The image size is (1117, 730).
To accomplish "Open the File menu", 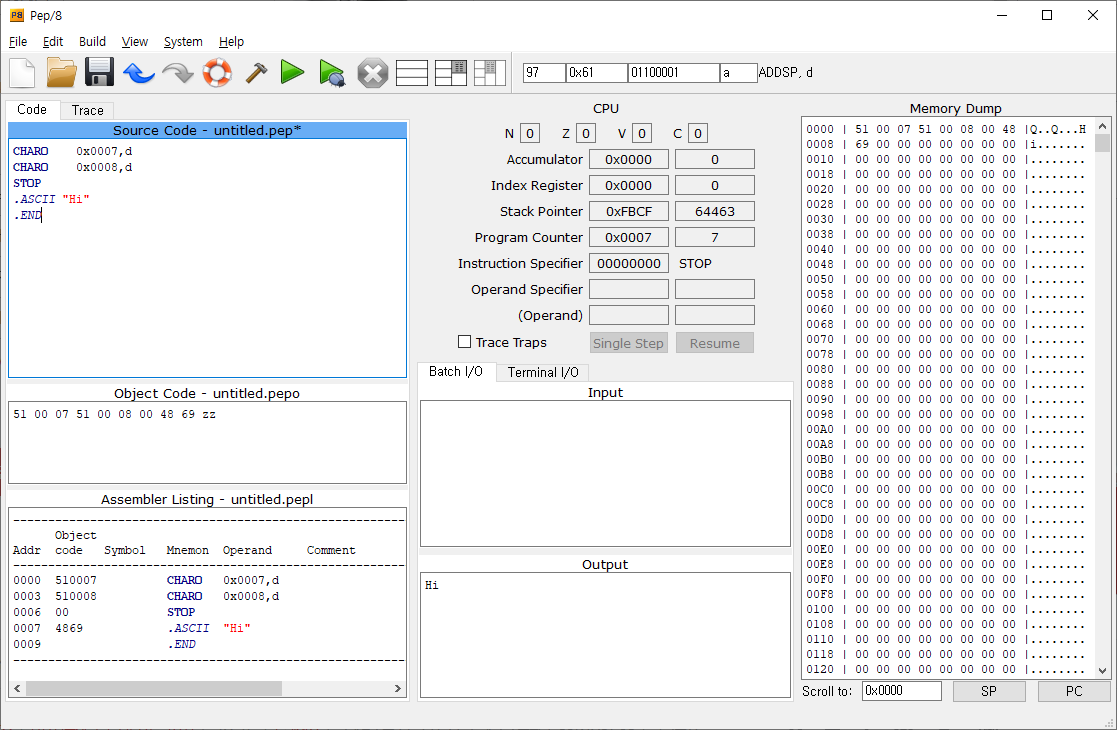I will click(18, 41).
